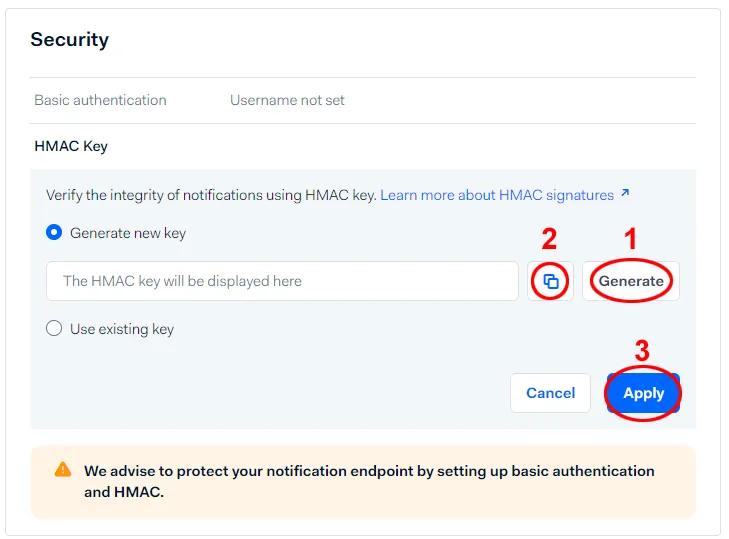This screenshot has height=539, width=729.
Task: Apply the HMAC key settings
Action: 643,393
